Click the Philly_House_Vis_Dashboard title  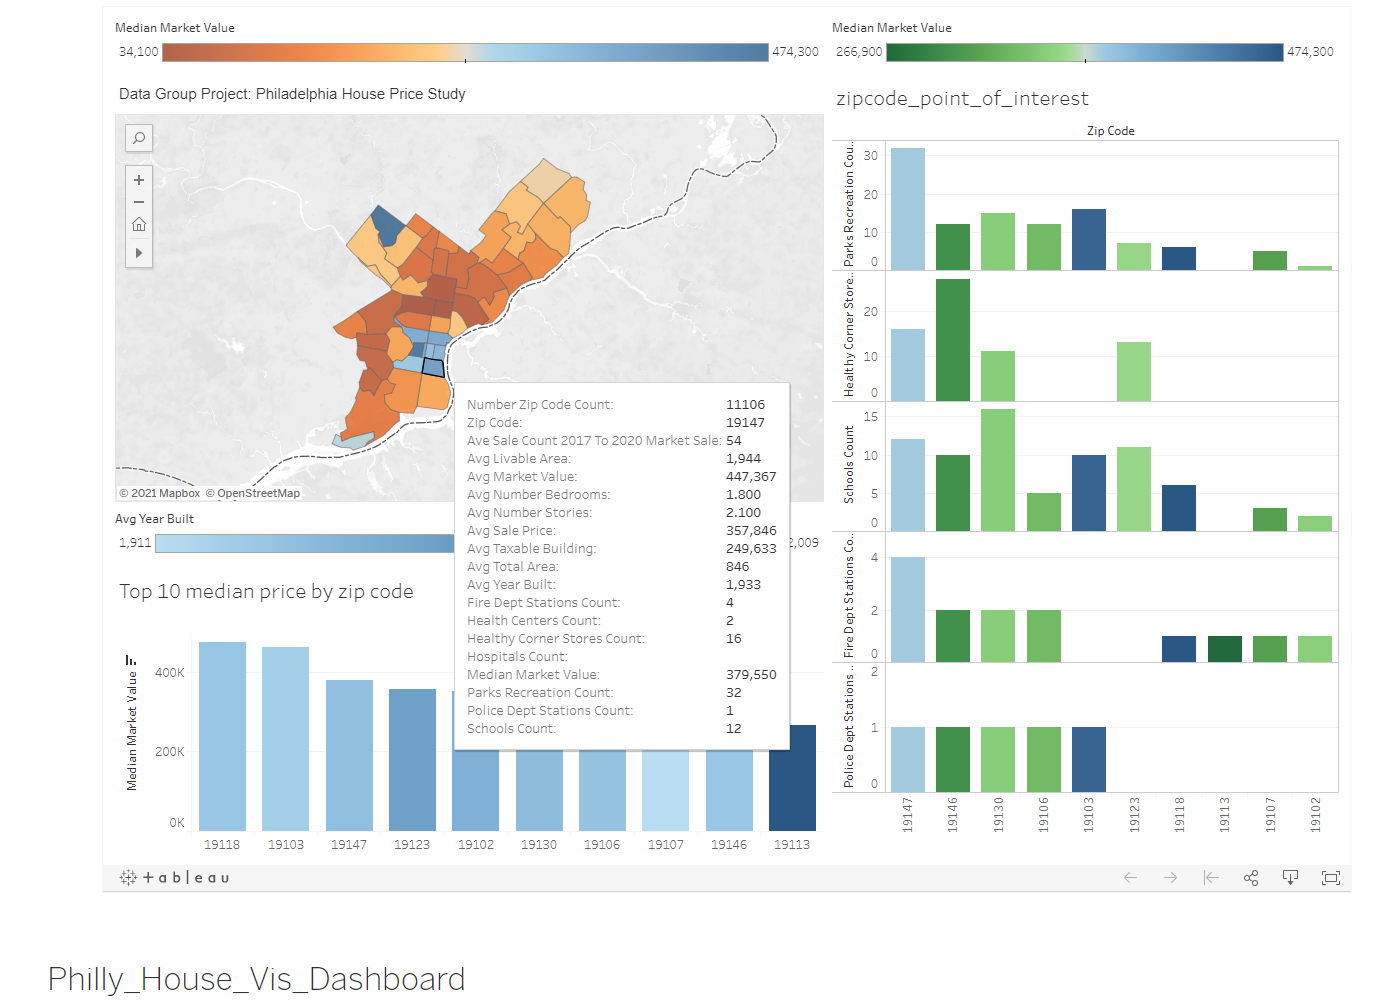[257, 978]
